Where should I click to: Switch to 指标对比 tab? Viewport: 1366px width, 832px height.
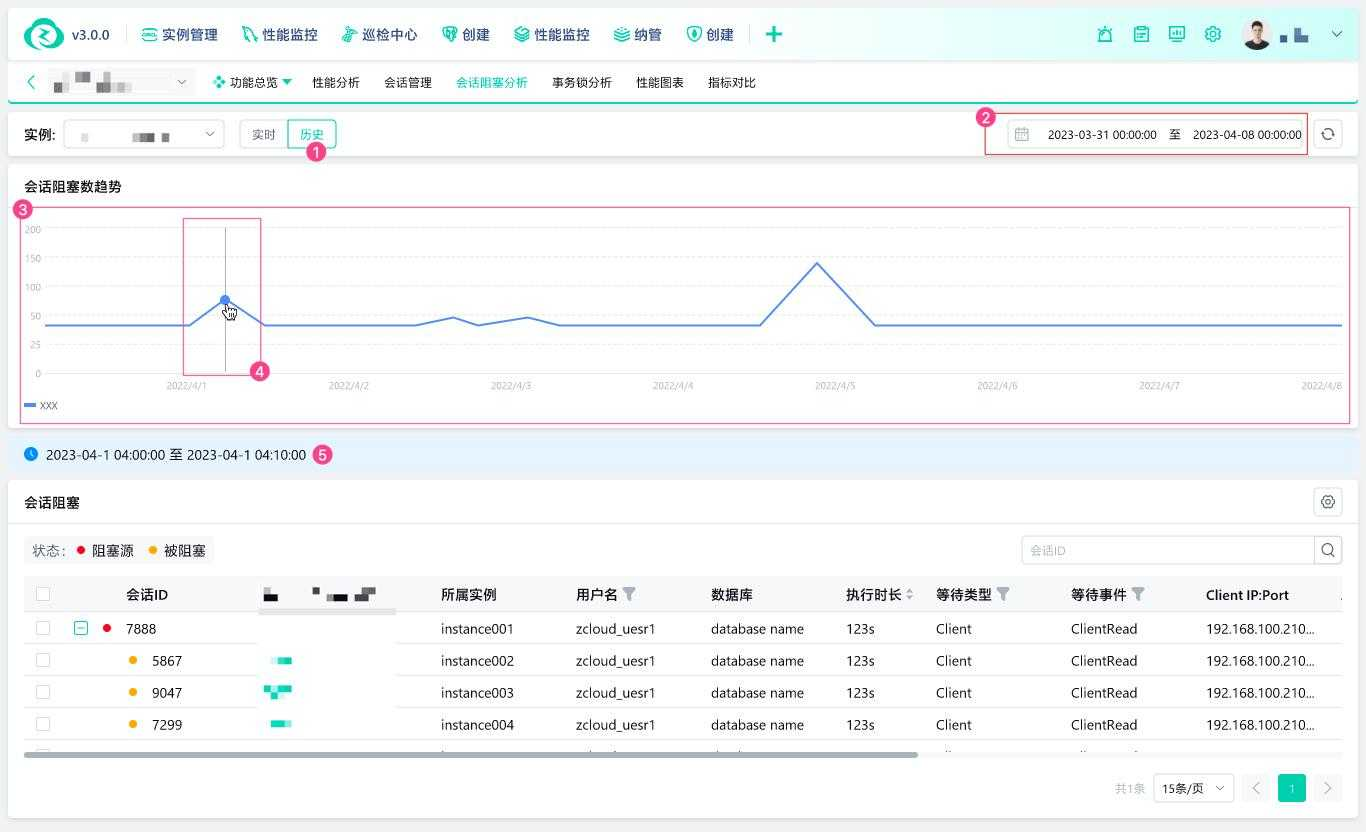pos(732,83)
